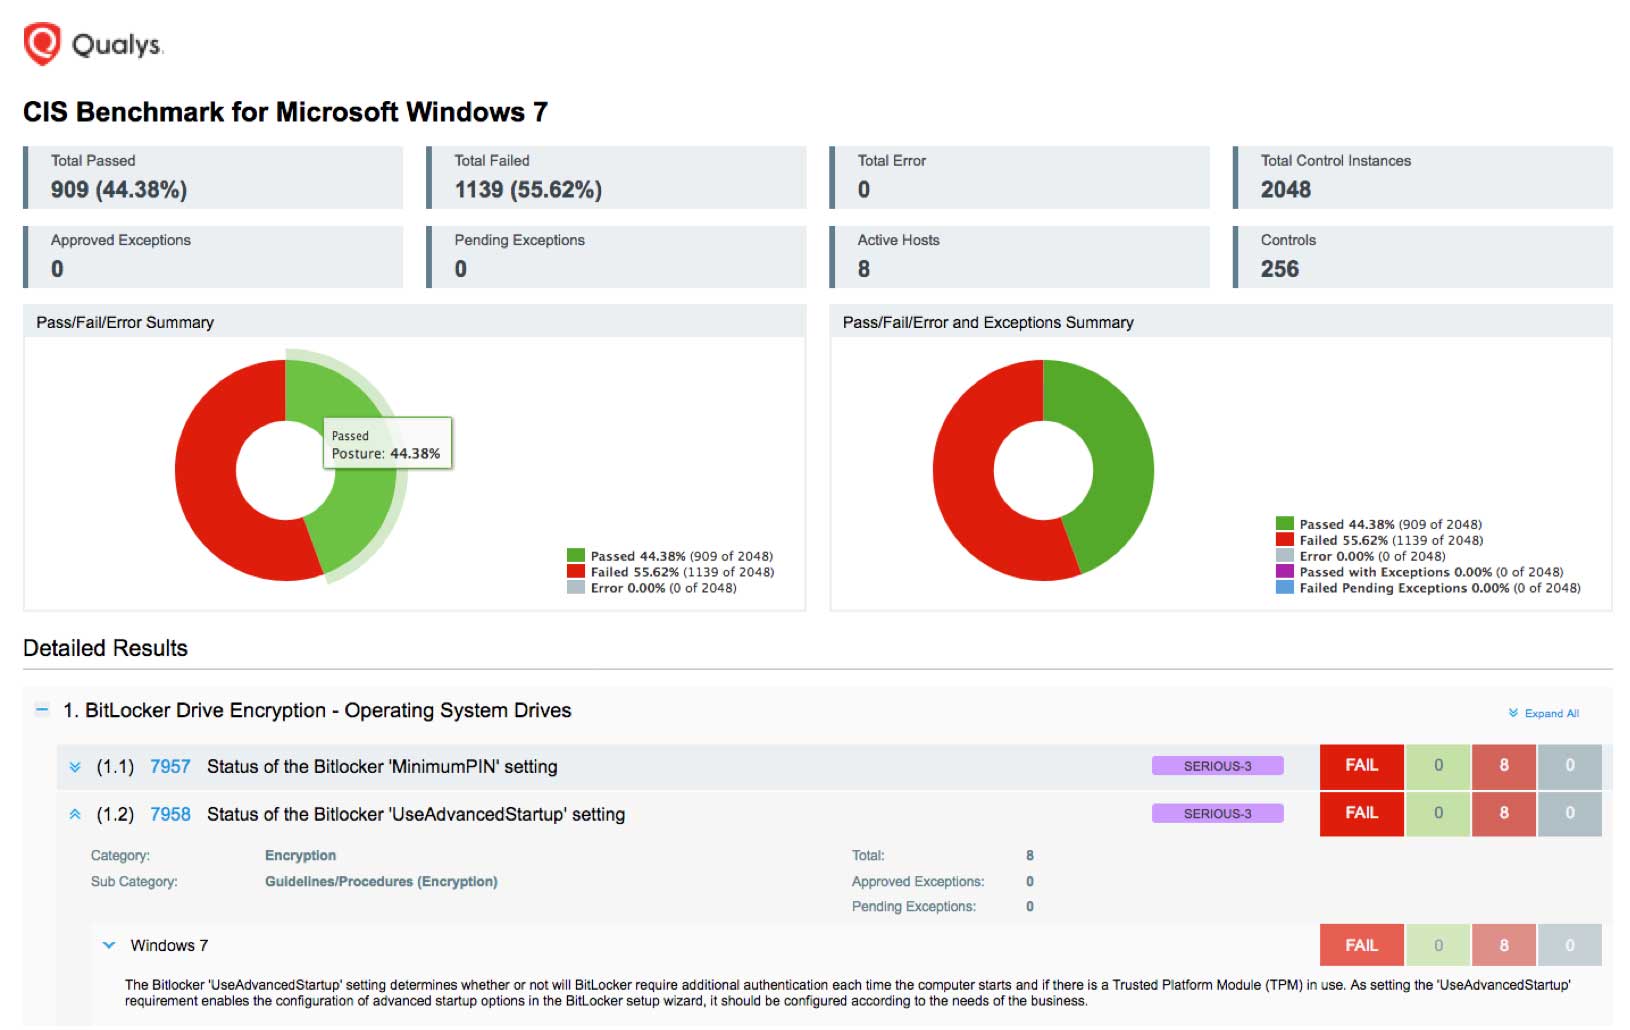The height and width of the screenshot is (1030, 1630).
Task: Click the green Passed color swatch in the legend
Action: click(x=575, y=555)
